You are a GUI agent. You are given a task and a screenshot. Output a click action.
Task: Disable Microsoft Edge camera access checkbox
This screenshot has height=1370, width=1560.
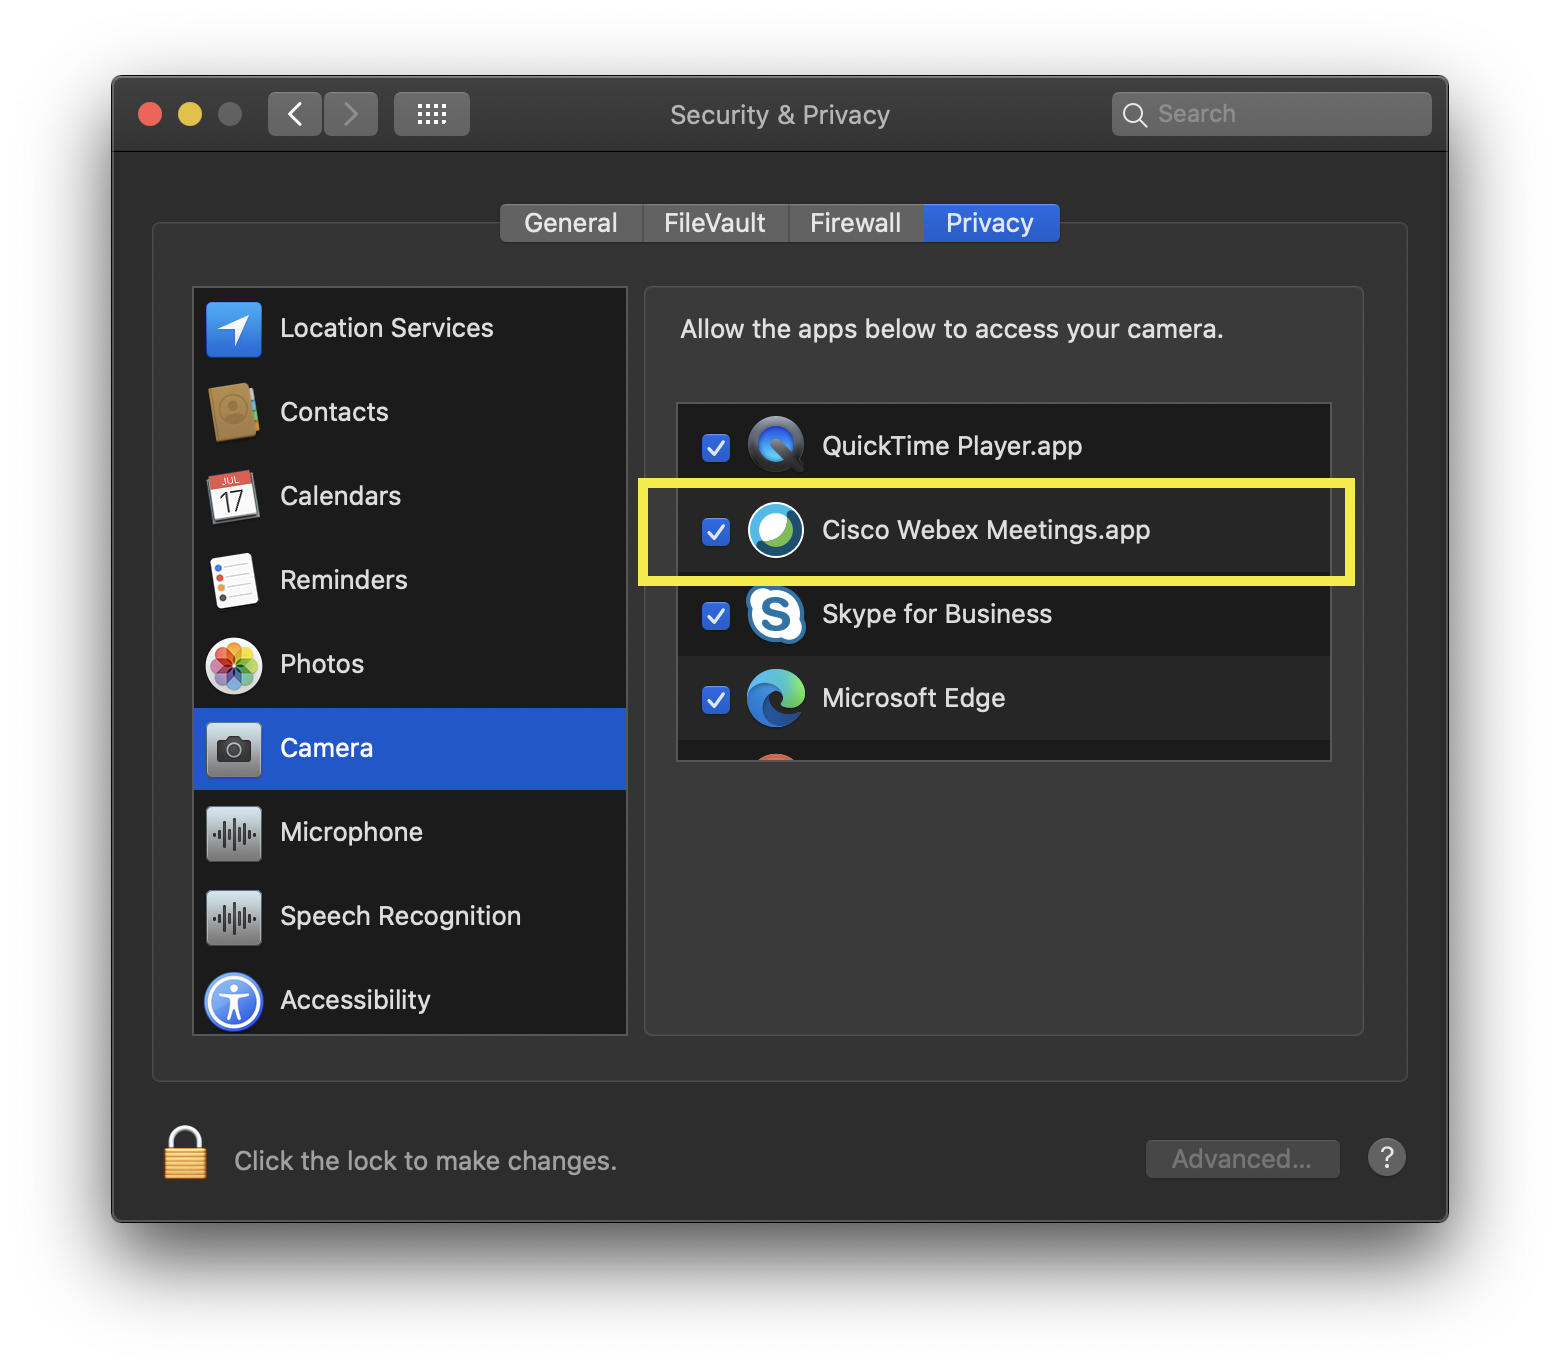(716, 699)
